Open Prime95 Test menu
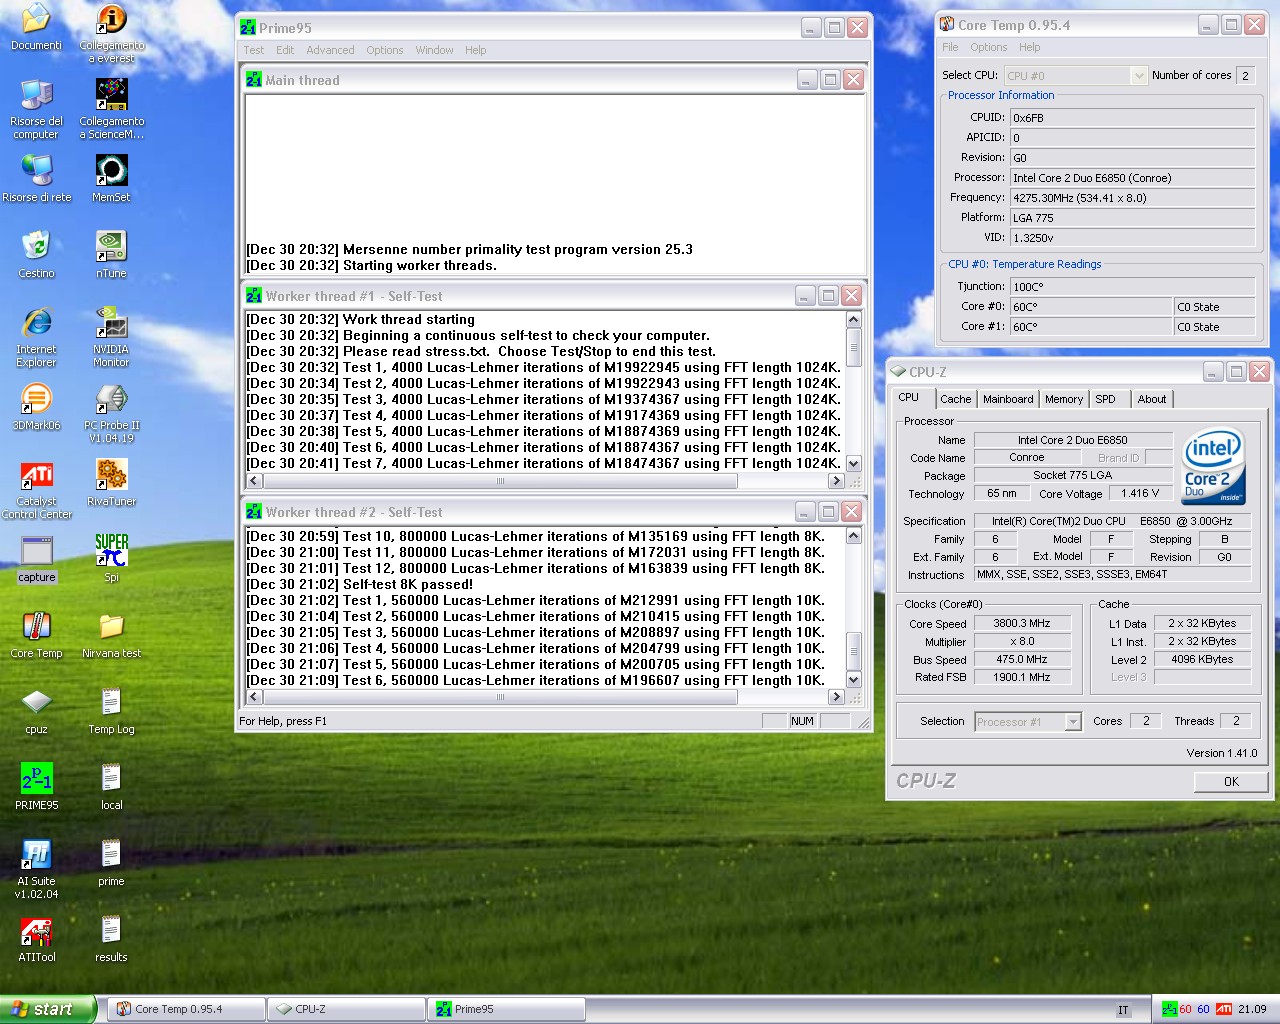Image resolution: width=1280 pixels, height=1024 pixels. pos(254,50)
